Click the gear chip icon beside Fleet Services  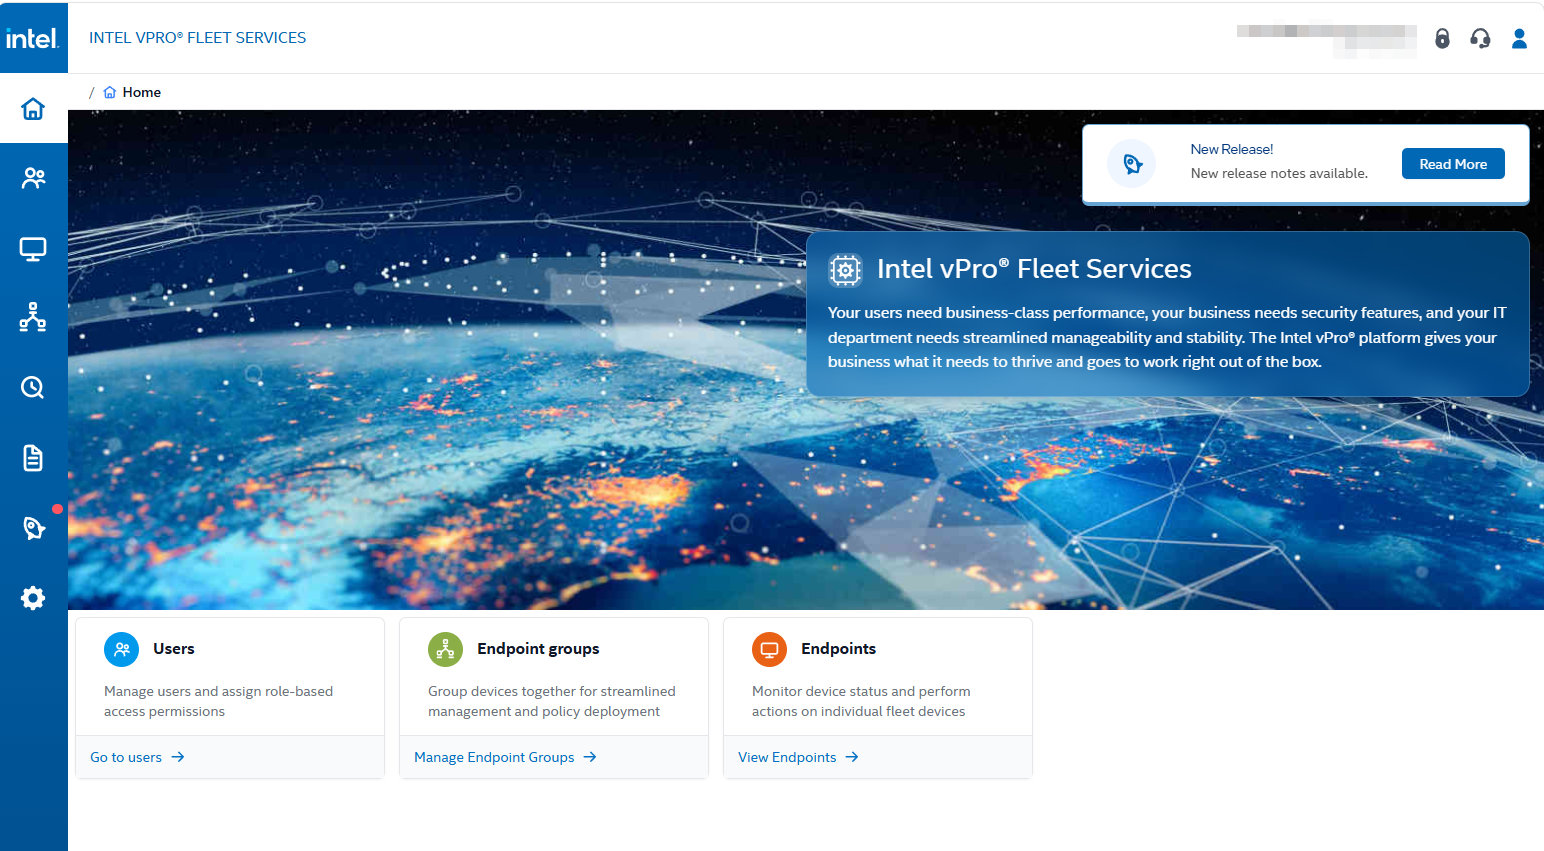pos(845,269)
